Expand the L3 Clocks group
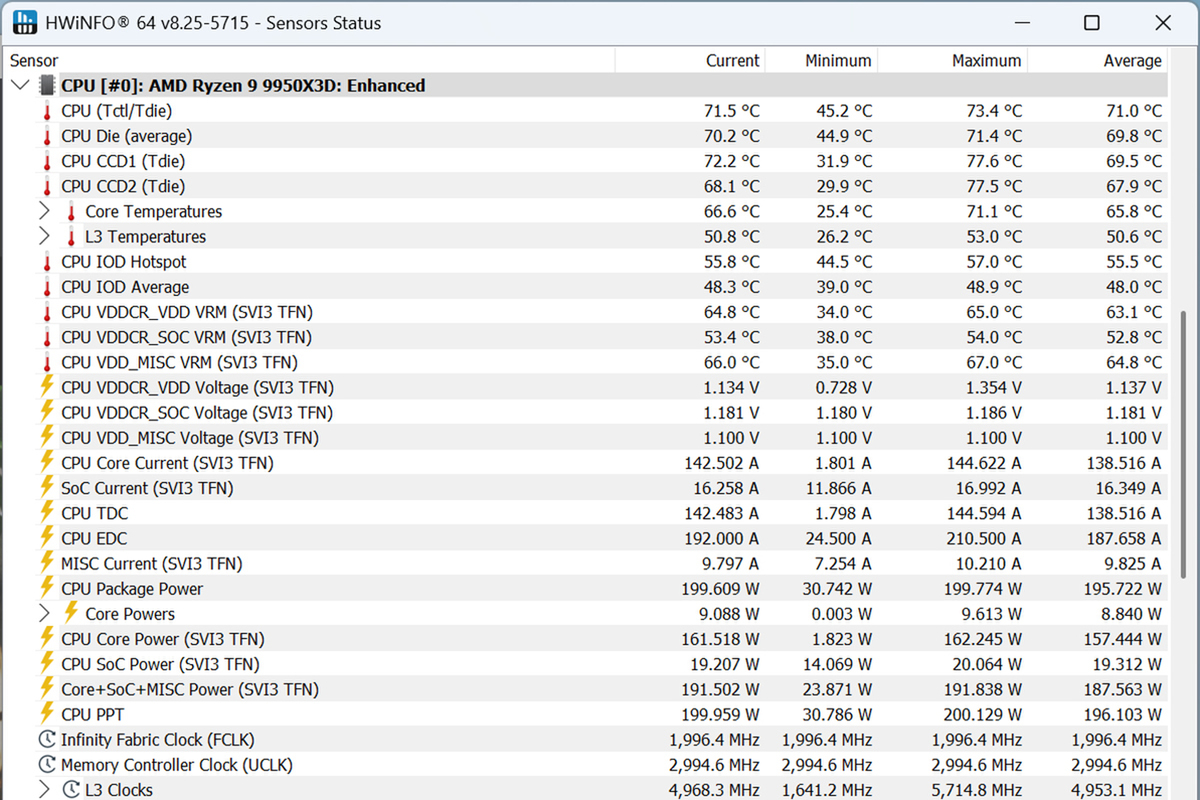Screen dimensions: 1200x800 (x=43, y=790)
